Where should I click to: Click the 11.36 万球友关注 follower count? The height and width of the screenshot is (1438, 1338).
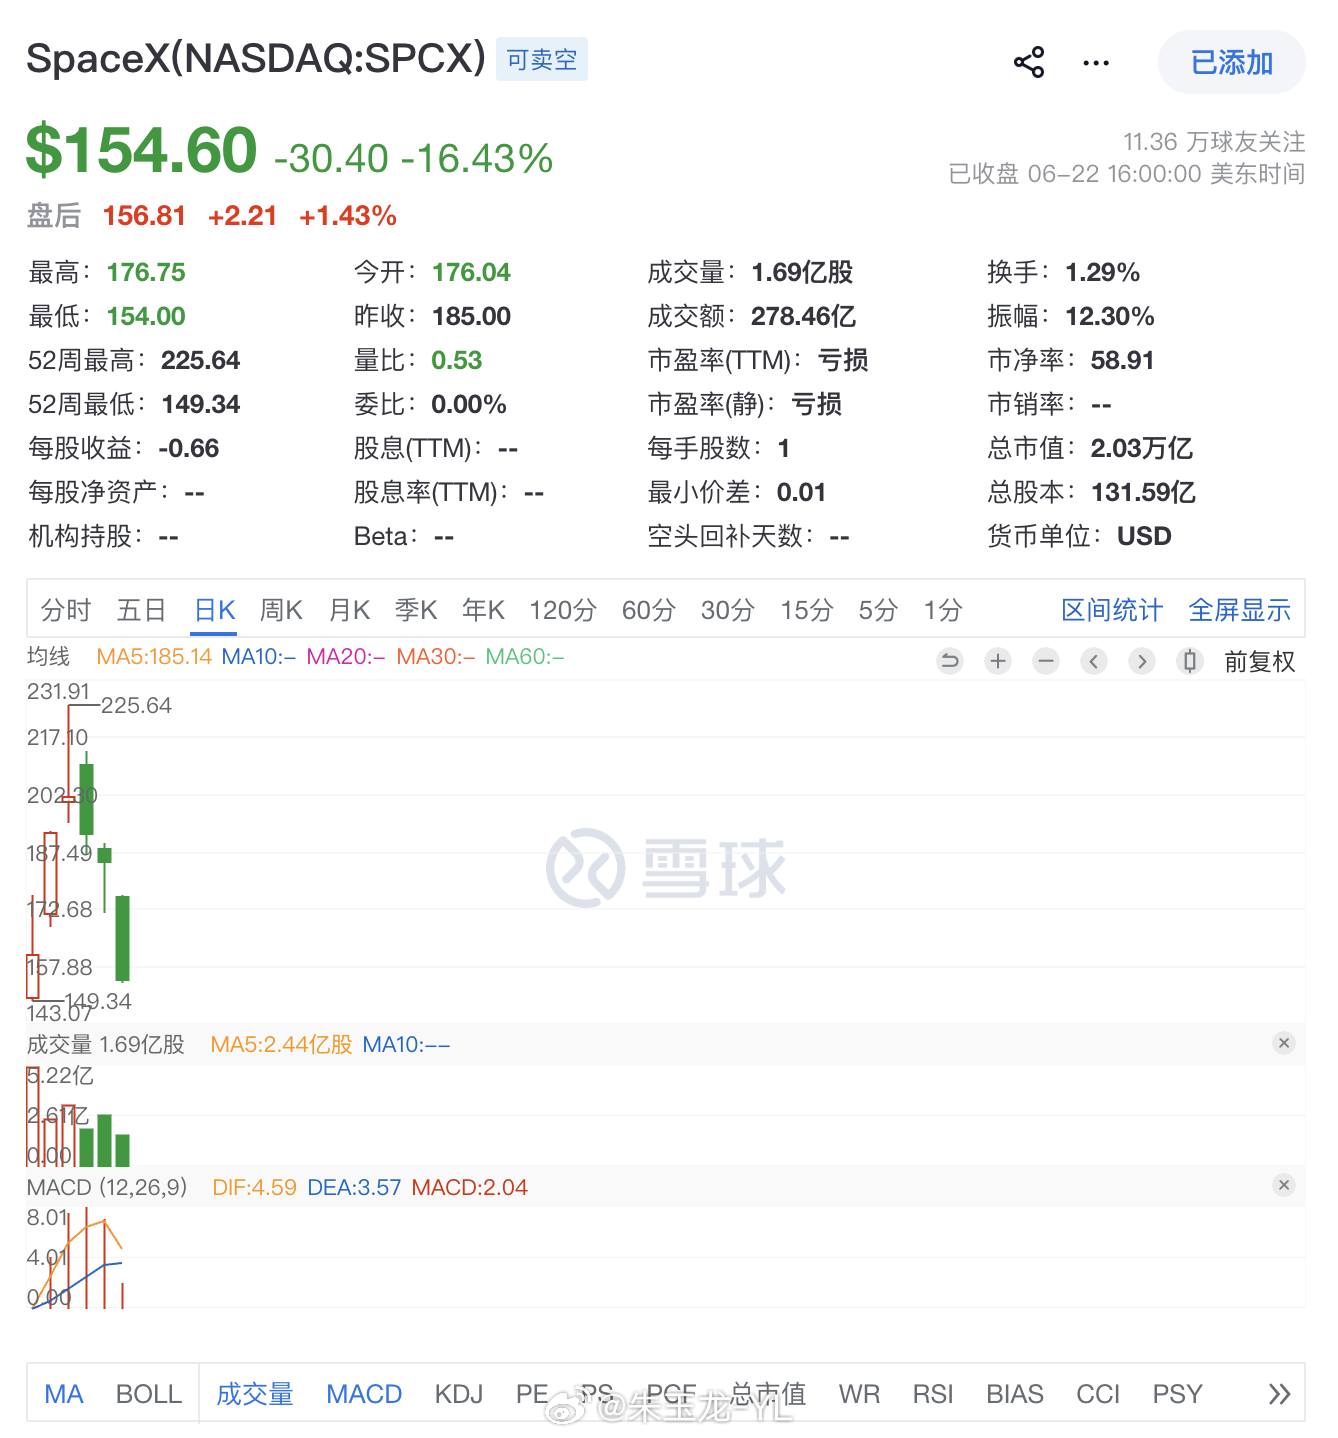click(x=1213, y=142)
